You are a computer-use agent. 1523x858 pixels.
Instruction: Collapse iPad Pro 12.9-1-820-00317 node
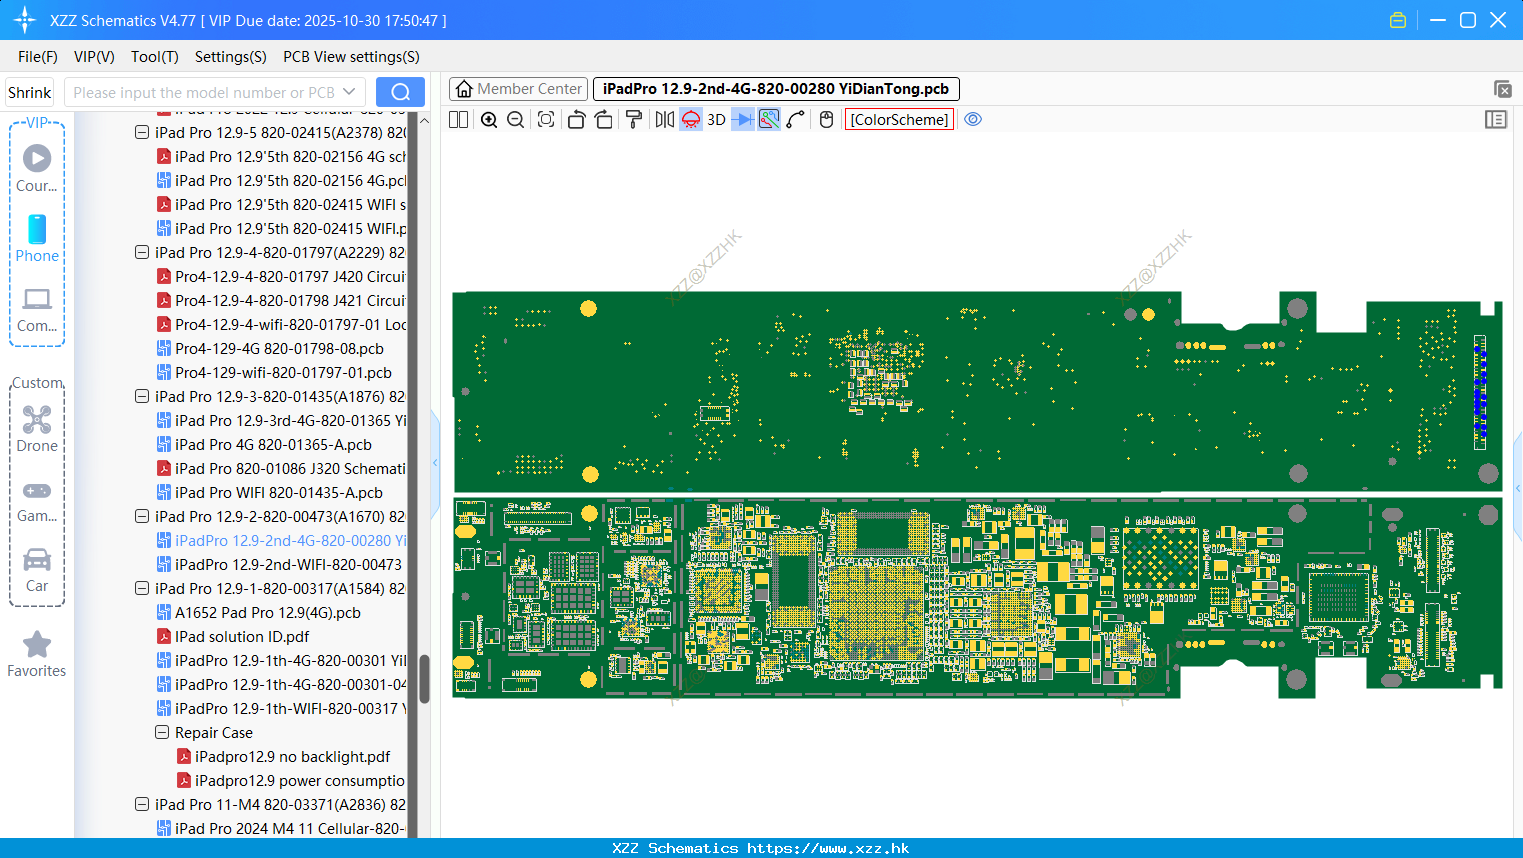click(142, 588)
